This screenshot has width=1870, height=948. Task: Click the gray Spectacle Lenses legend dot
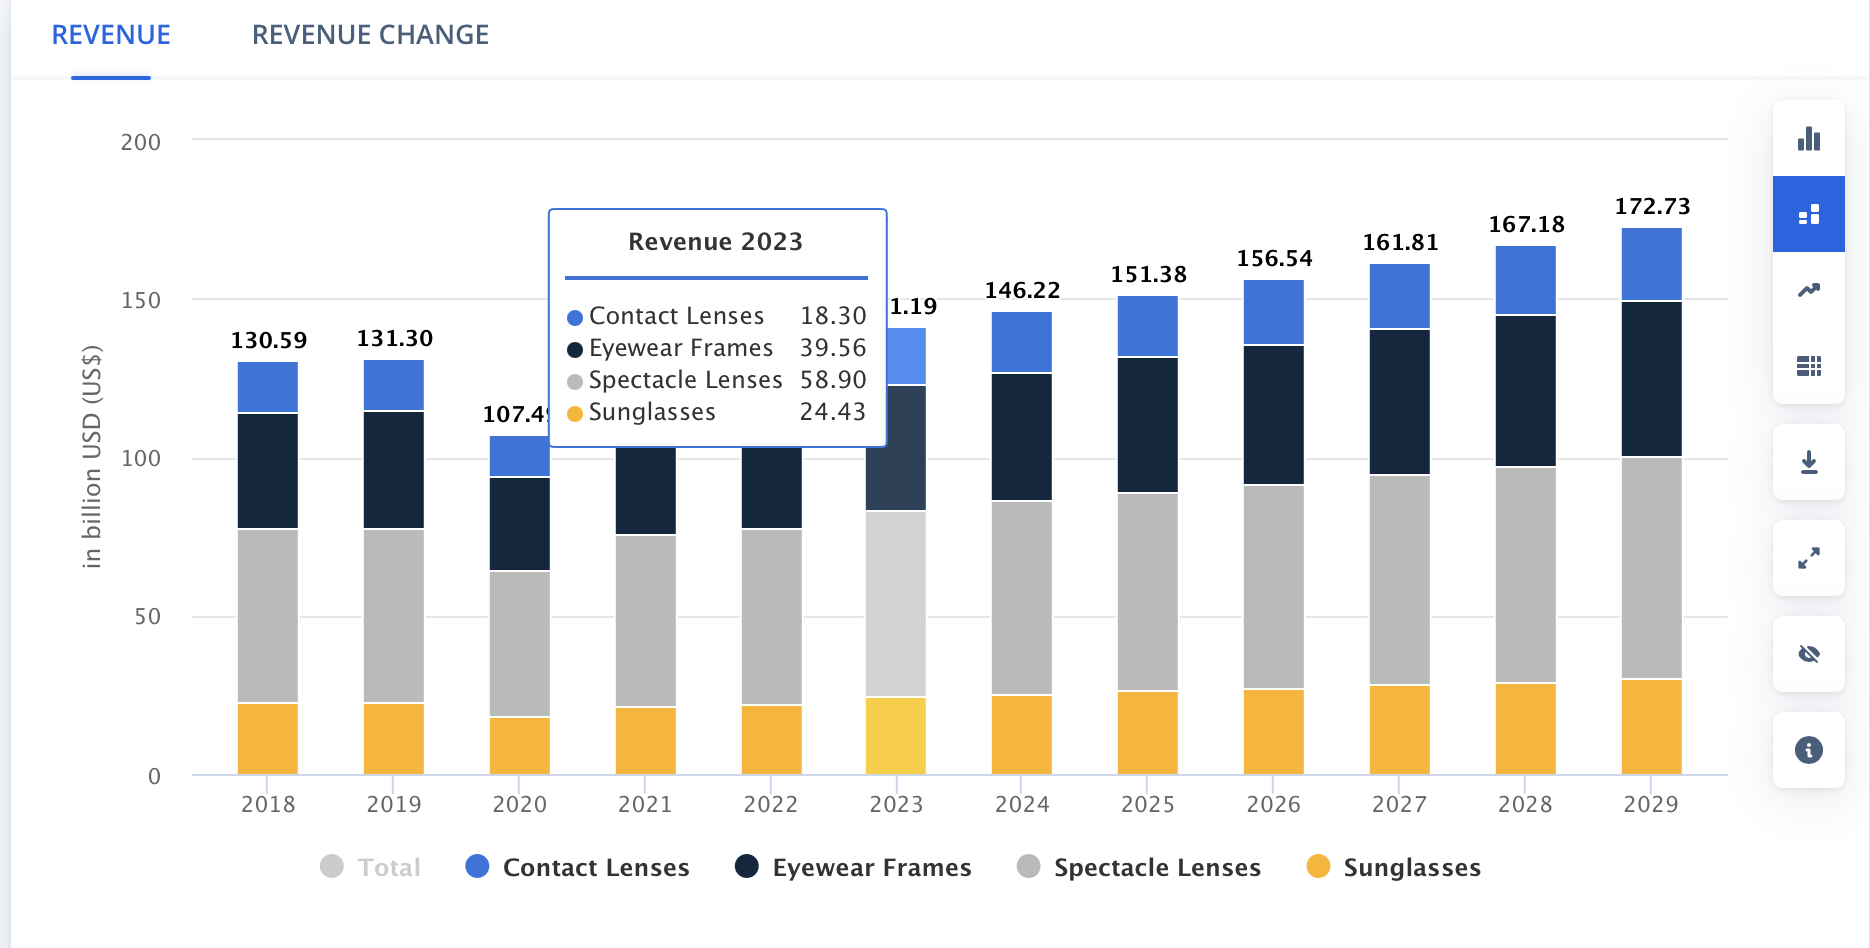1029,866
